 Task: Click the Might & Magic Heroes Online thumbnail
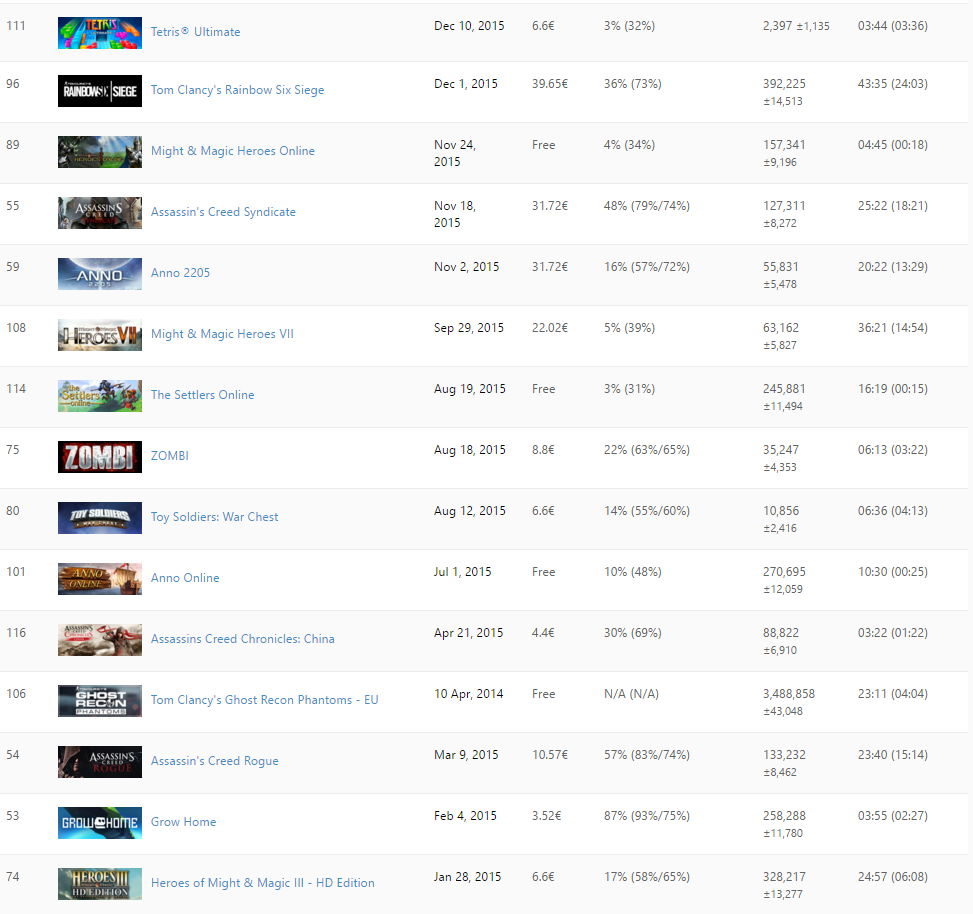[x=100, y=152]
